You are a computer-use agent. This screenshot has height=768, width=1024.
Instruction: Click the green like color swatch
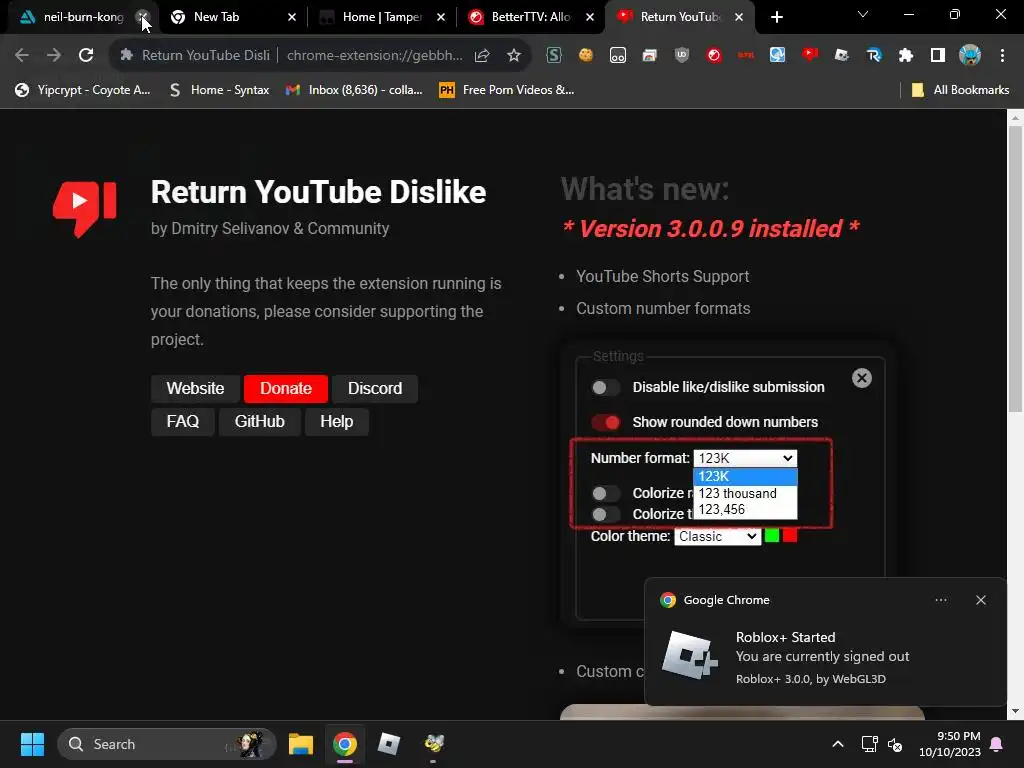772,536
